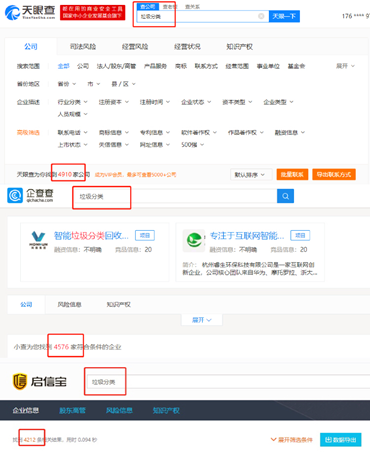Clear the Tianyancha search box with the X icon
The height and width of the screenshot is (452, 370).
261,16
